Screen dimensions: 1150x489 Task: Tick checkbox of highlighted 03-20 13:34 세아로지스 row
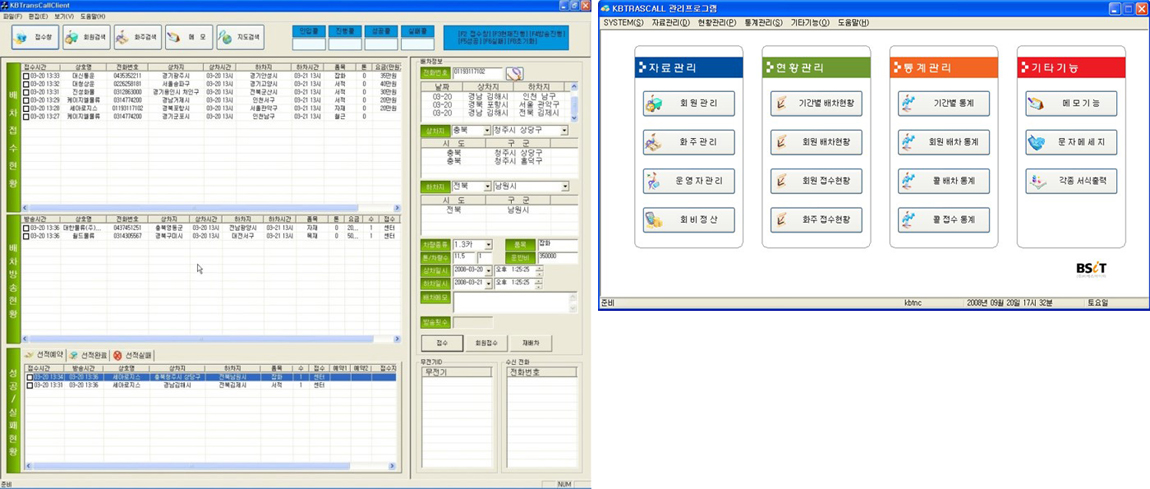coord(30,377)
